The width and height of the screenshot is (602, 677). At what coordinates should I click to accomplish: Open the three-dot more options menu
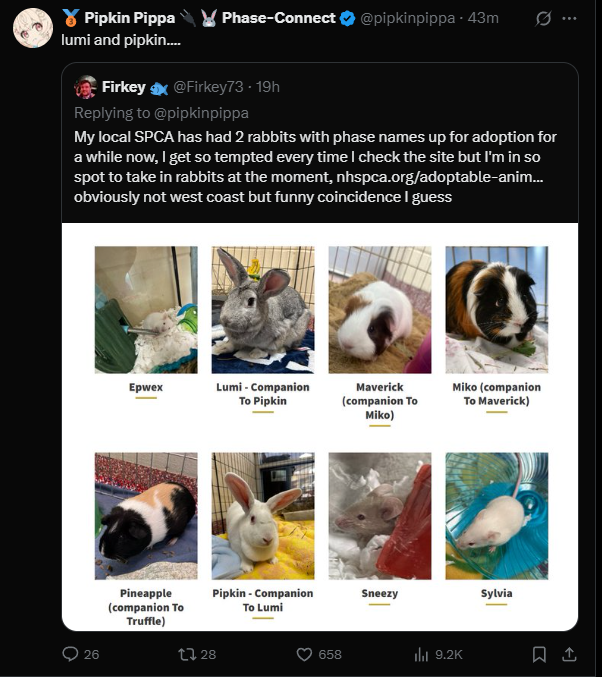[x=569, y=18]
